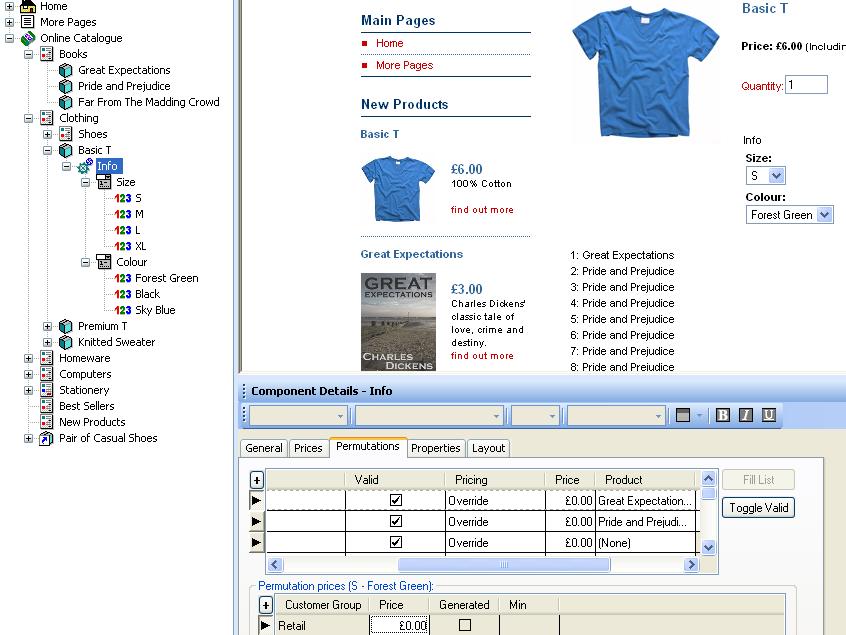
Task: Switch to the Prices tab
Action: [308, 448]
